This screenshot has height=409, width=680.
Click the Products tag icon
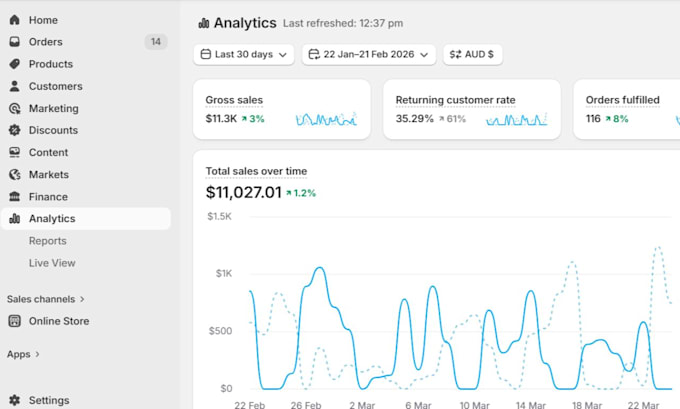(14, 64)
